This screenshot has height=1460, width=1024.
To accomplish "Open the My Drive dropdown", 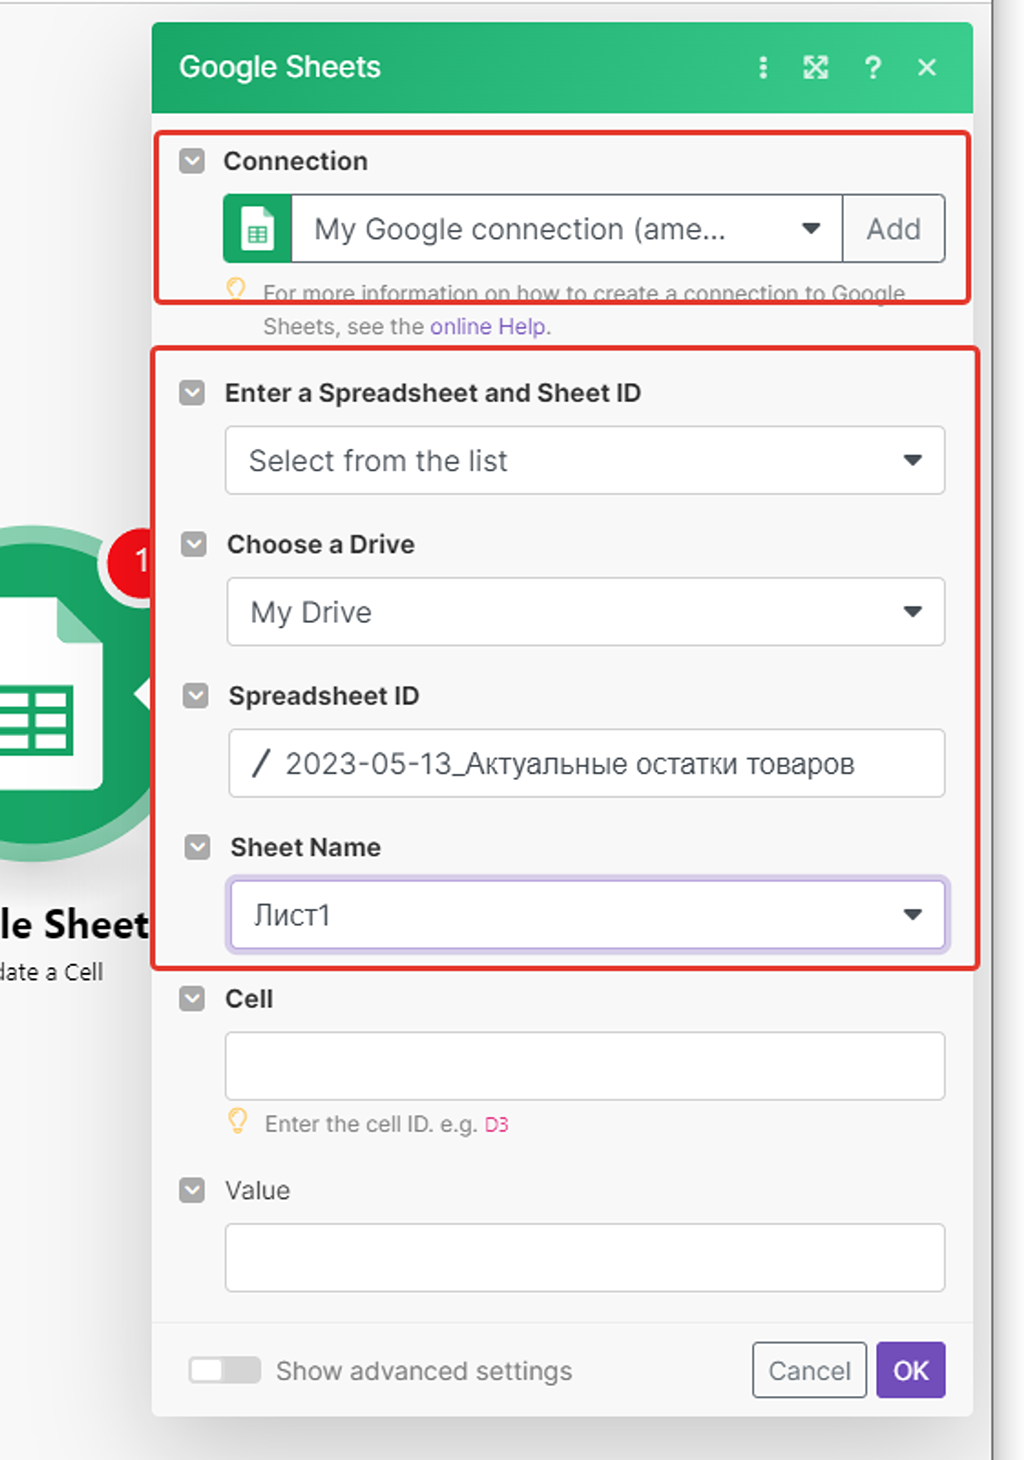I will pyautogui.click(x=586, y=611).
